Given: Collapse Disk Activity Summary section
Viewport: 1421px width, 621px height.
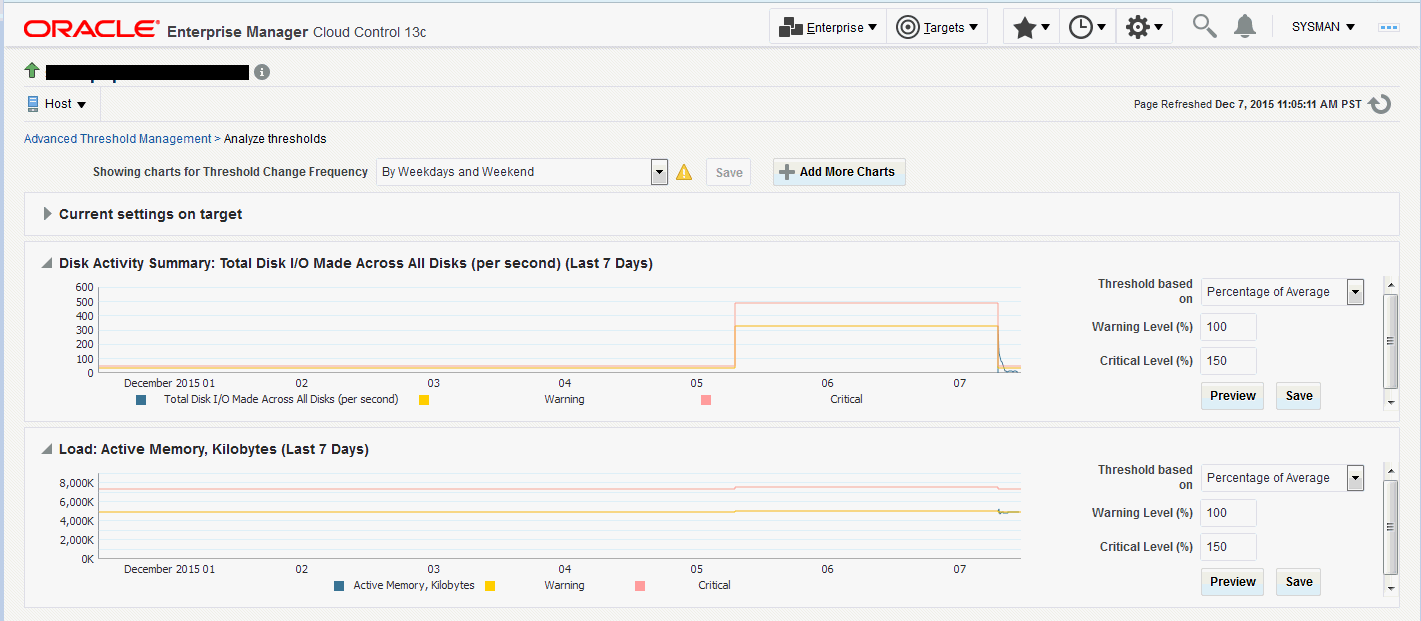Looking at the screenshot, I should point(47,264).
